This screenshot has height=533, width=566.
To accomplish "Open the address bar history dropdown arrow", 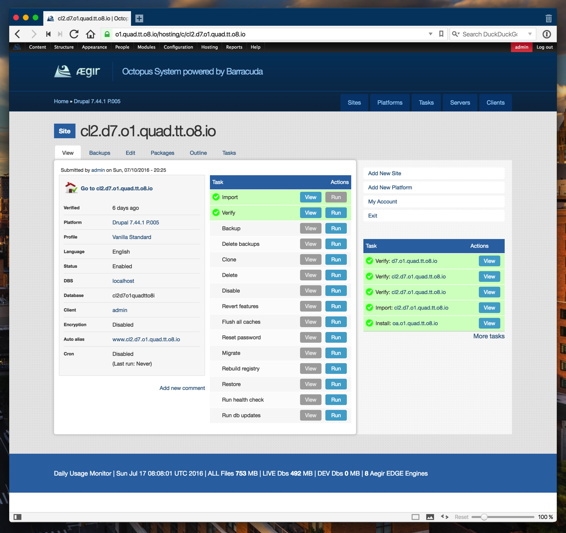I will click(x=430, y=34).
